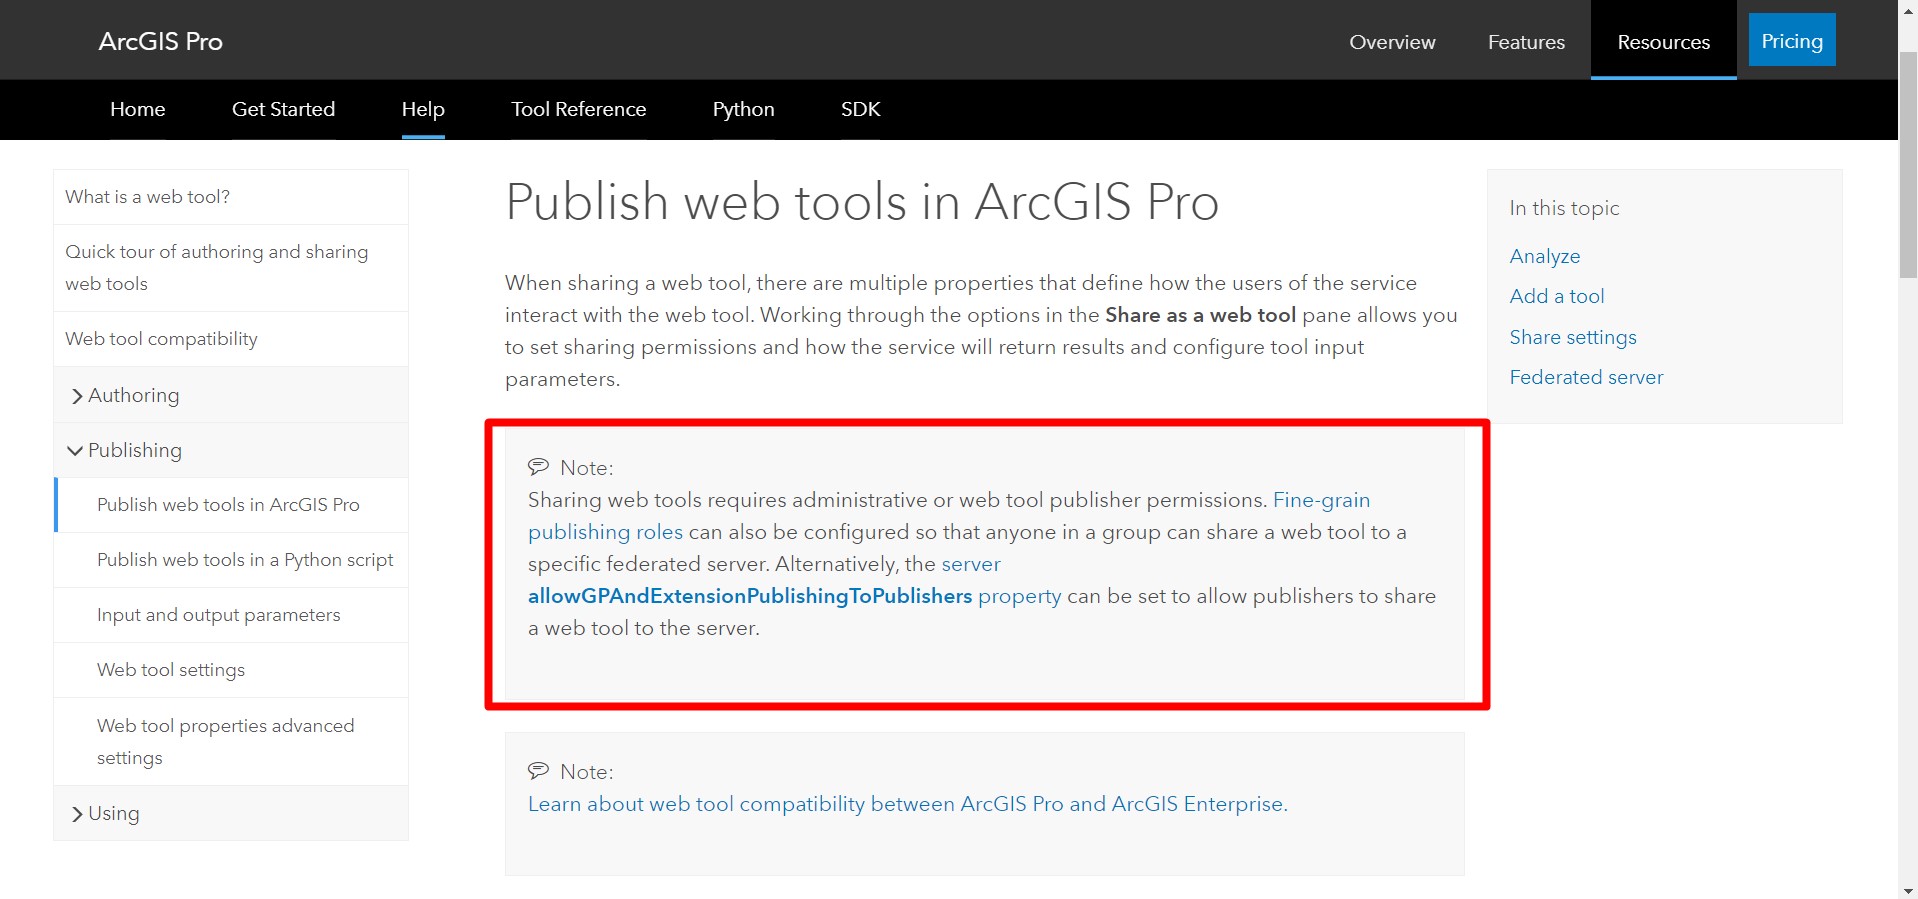Open the Get Started tab
The width and height of the screenshot is (1918, 899).
tap(283, 109)
